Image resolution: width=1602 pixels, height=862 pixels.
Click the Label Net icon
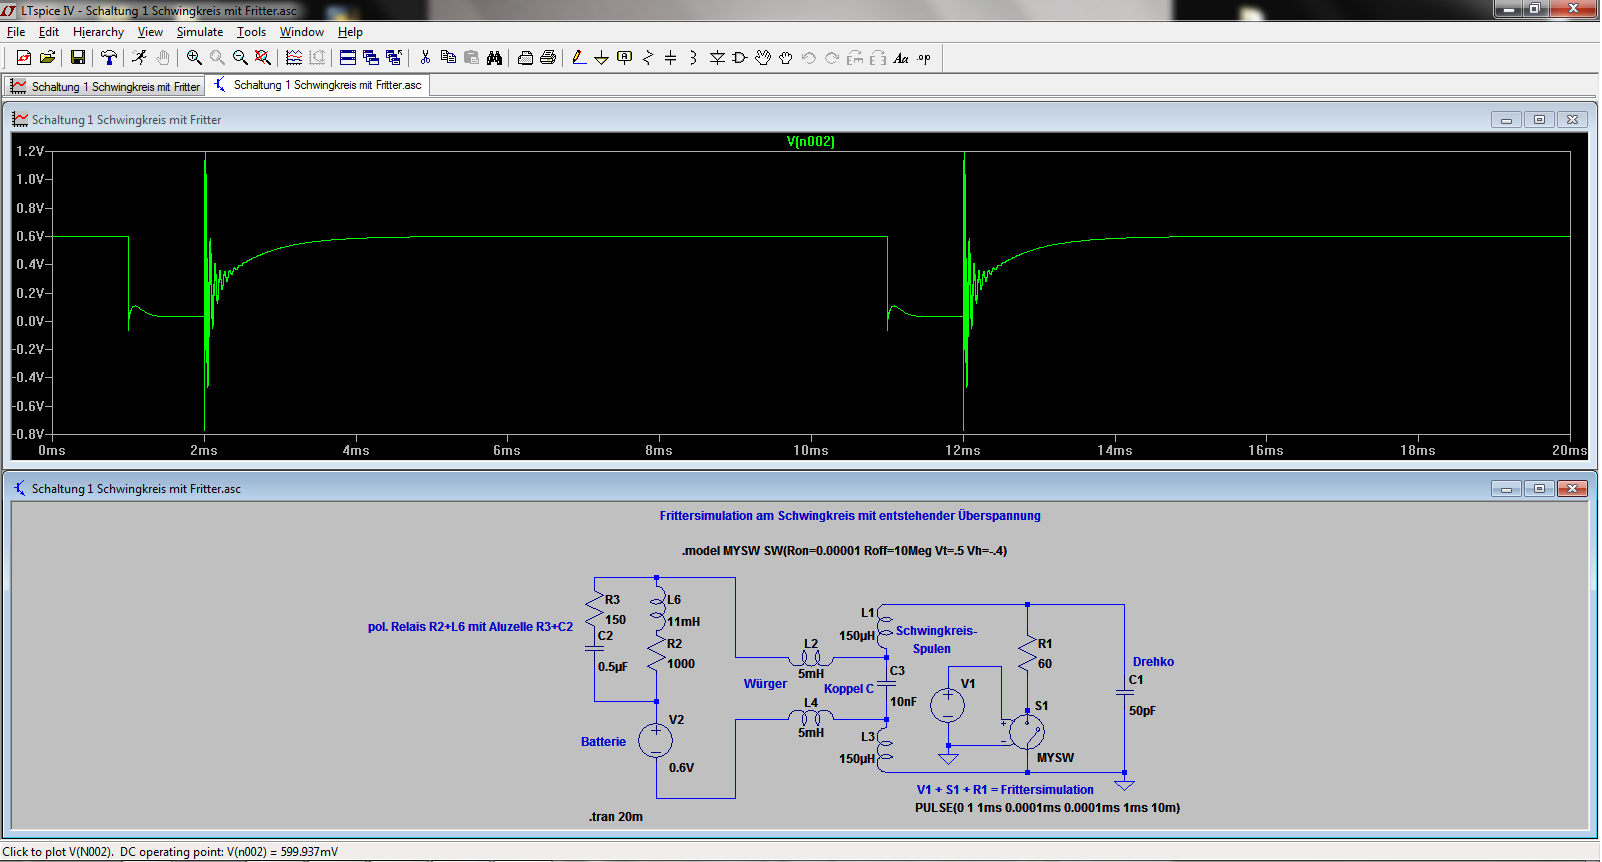click(625, 58)
